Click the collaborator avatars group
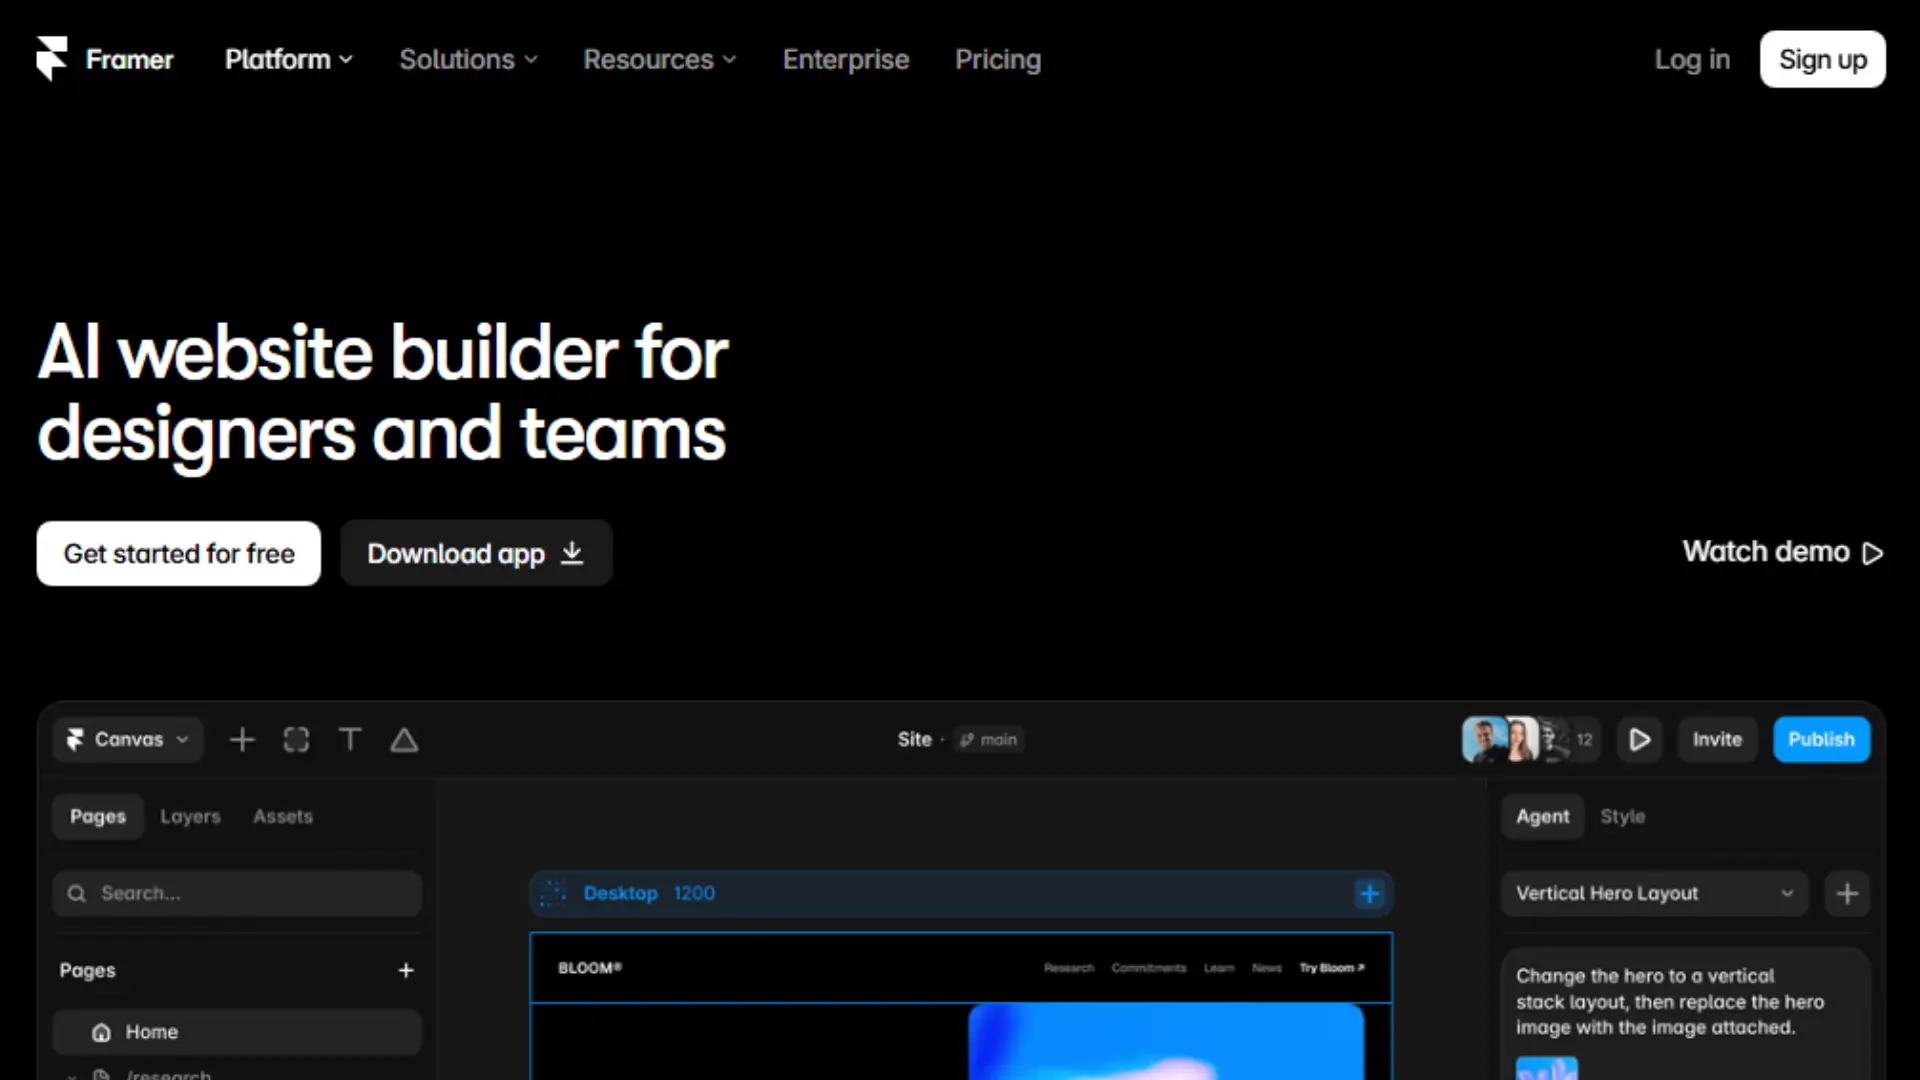This screenshot has width=1920, height=1080. 1529,740
